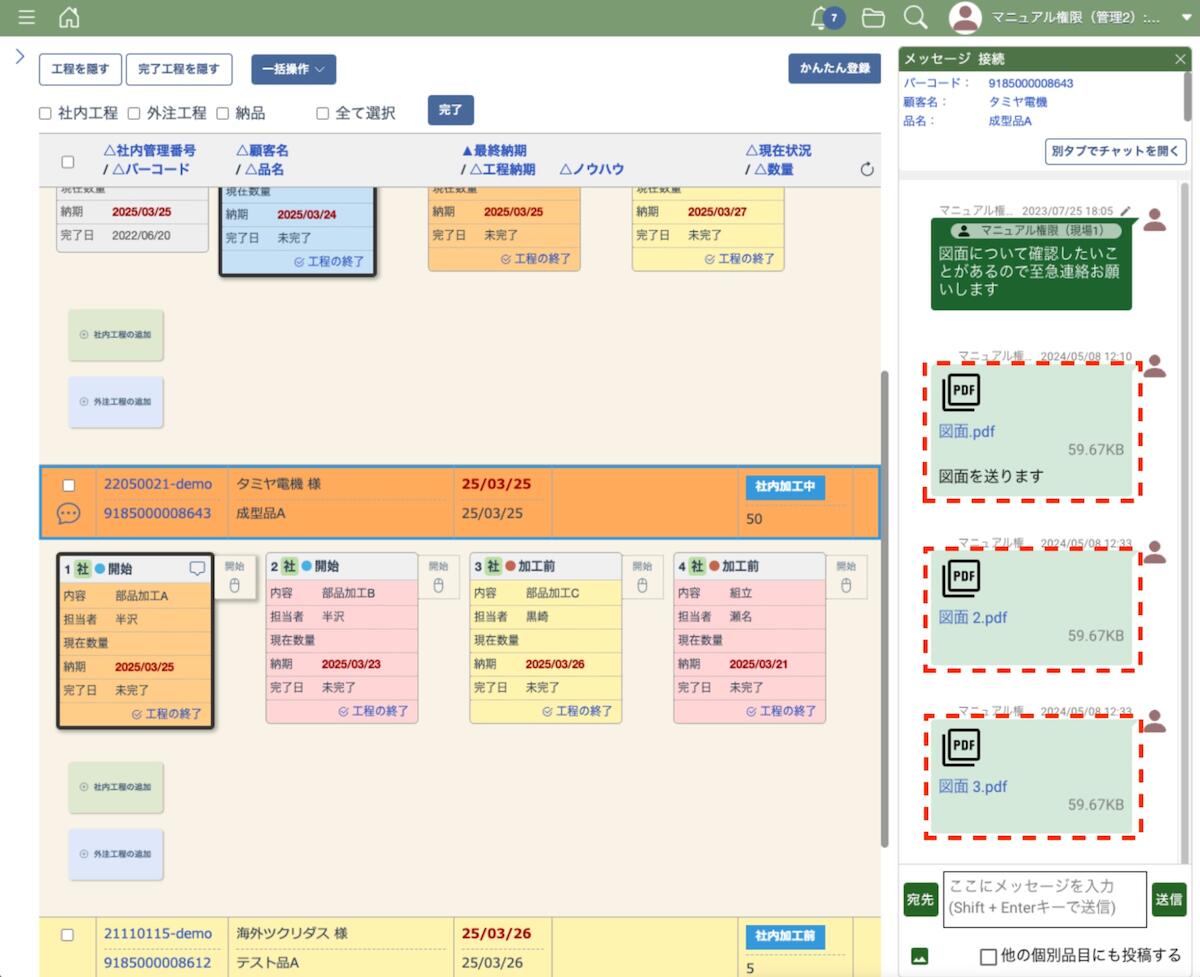
Task: Open chat bubble icon for 22050021-demo row
Action: [x=68, y=514]
